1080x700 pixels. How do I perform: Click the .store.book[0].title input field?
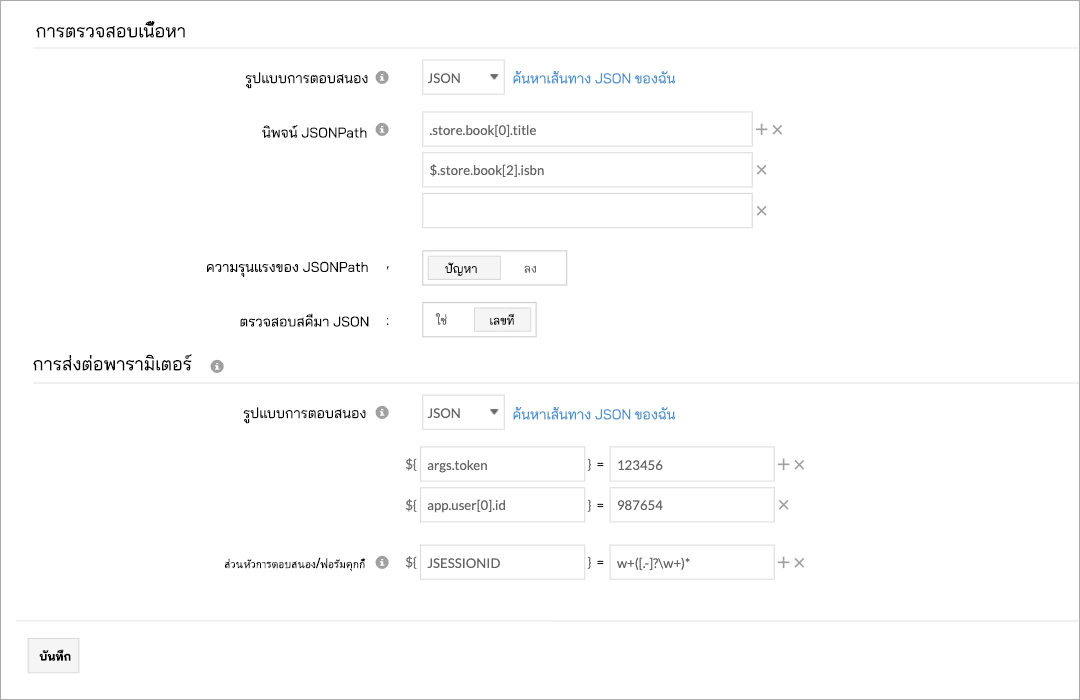(x=587, y=128)
